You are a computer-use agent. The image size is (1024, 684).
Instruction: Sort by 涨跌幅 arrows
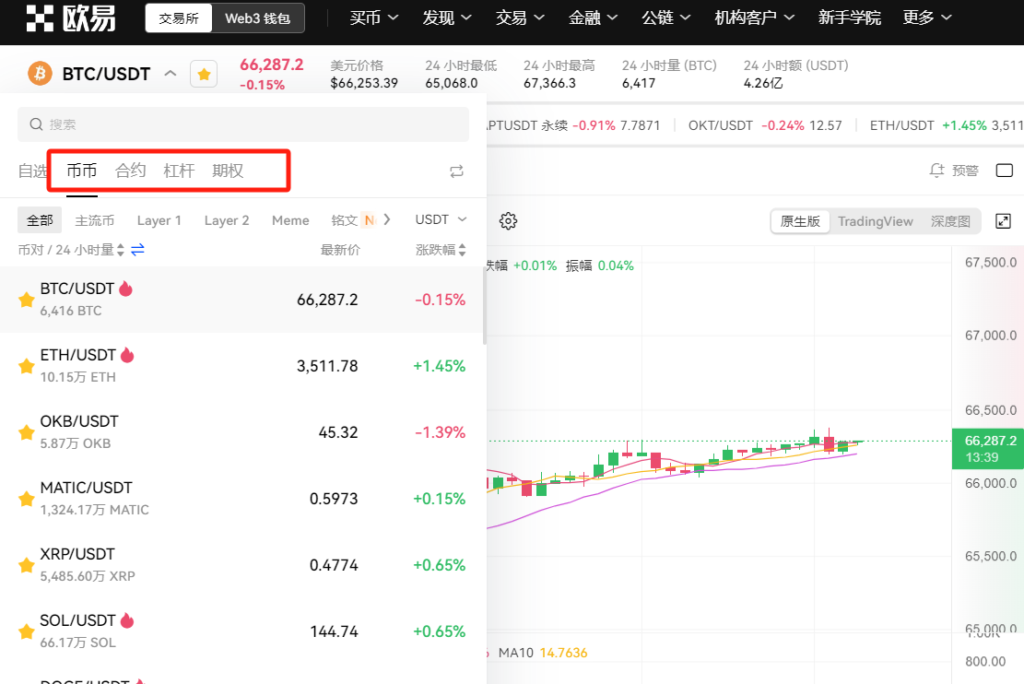click(462, 250)
